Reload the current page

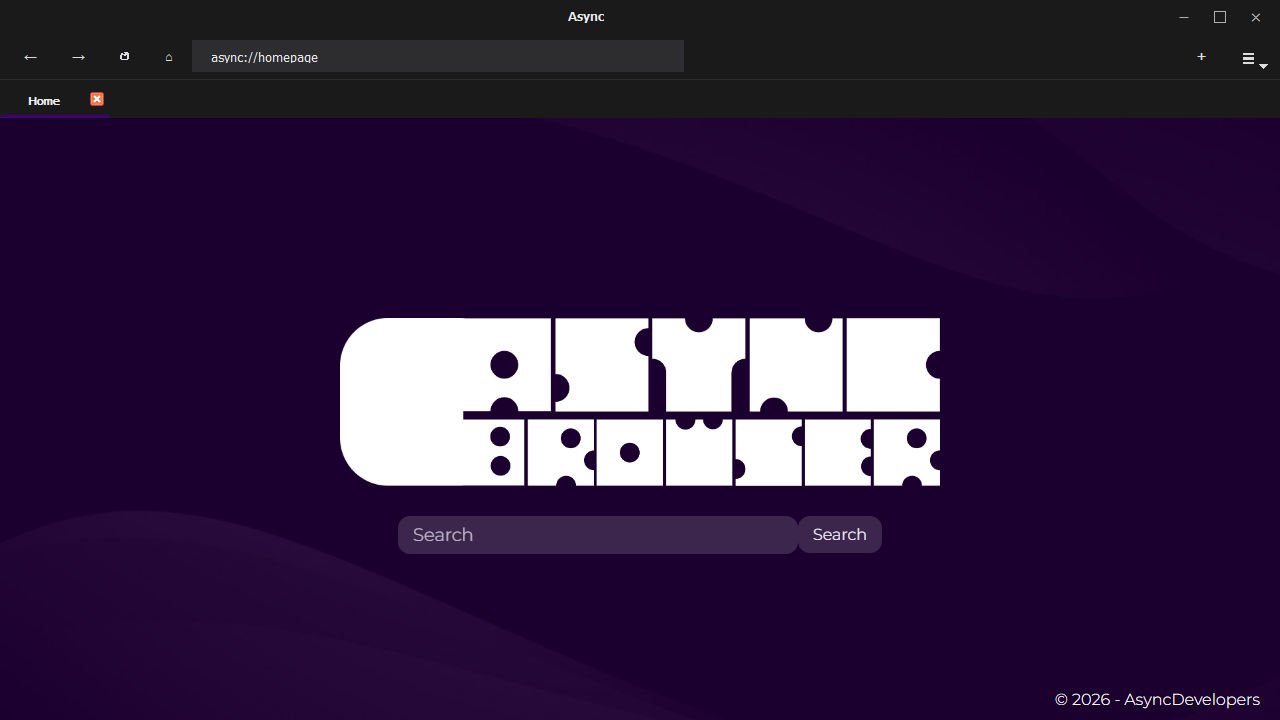pyautogui.click(x=125, y=57)
